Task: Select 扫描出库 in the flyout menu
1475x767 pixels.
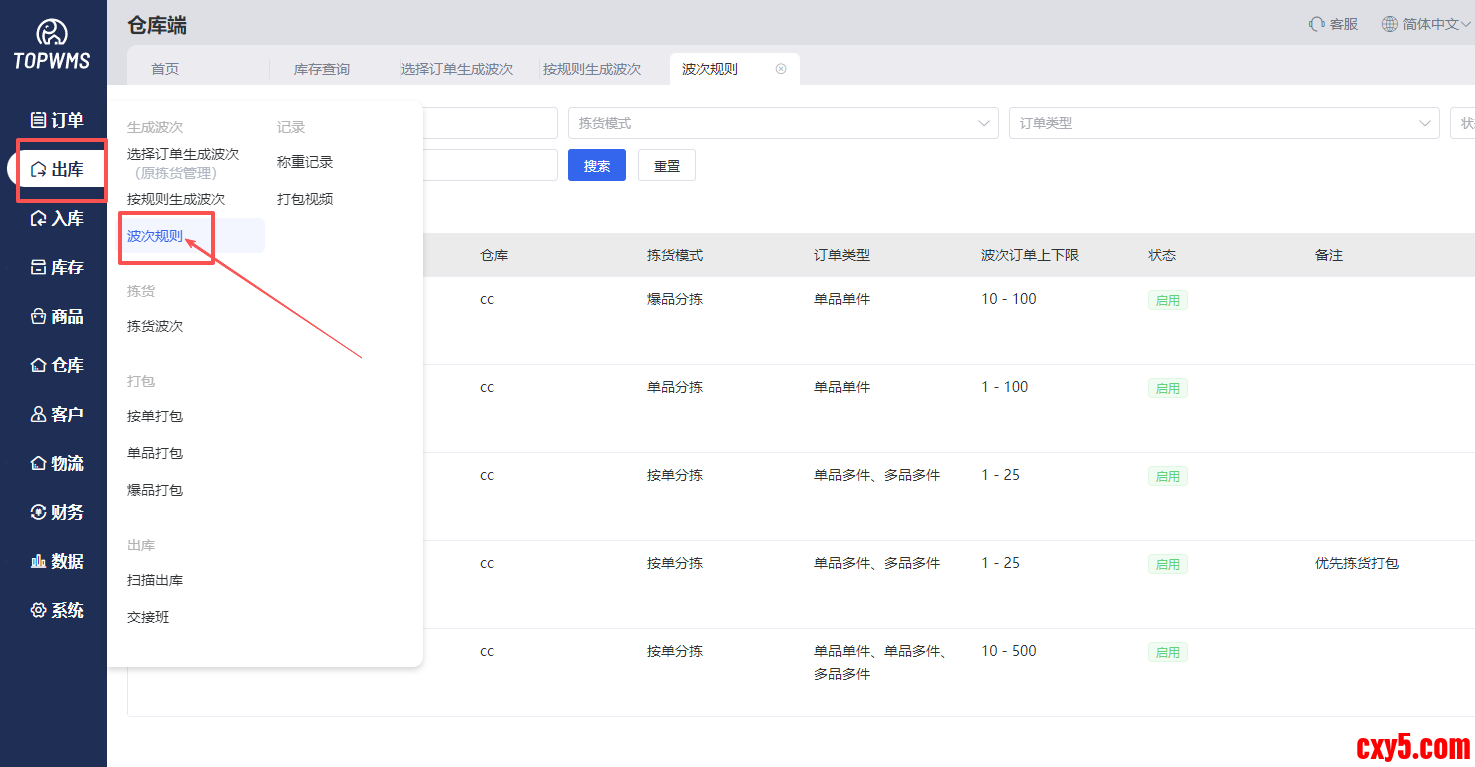Action: click(155, 580)
